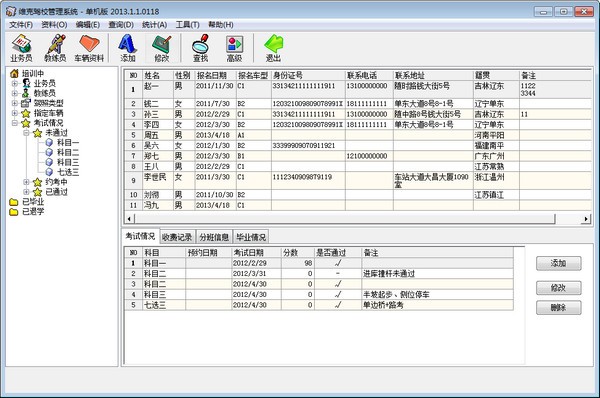The height and width of the screenshot is (398, 600).
Task: Switch to the 毕业情况 tab
Action: (x=251, y=237)
